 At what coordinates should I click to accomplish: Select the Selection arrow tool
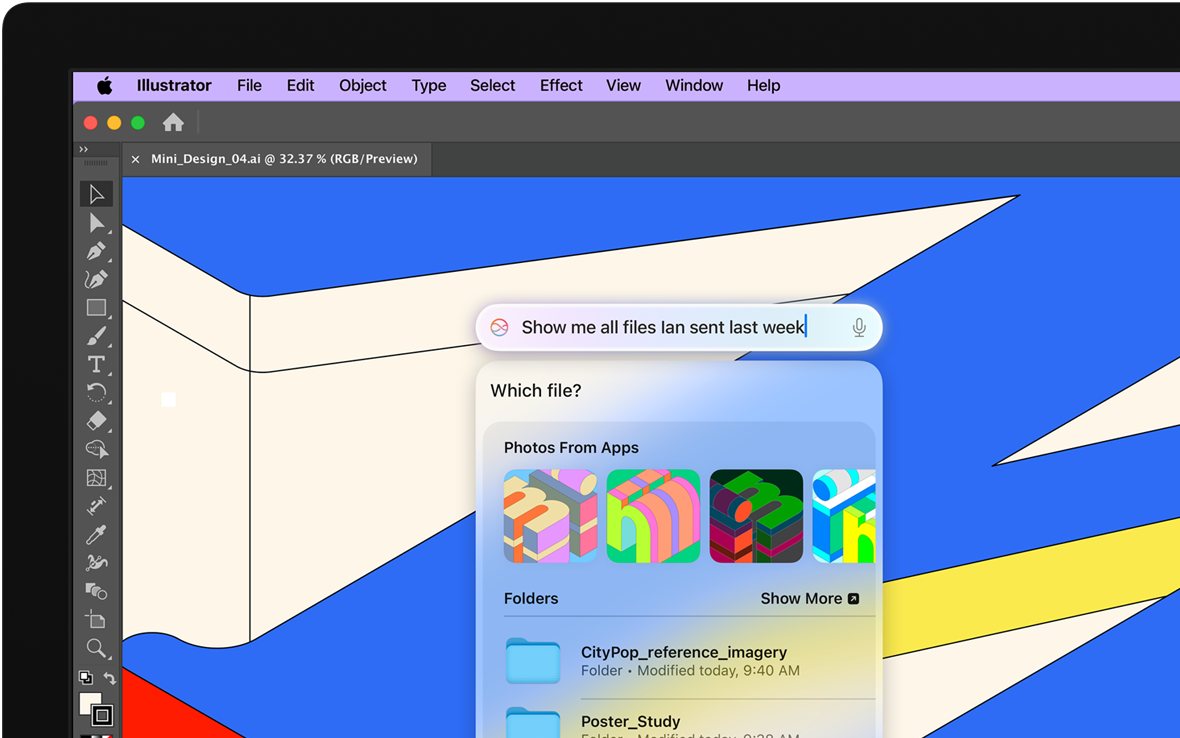pos(96,194)
